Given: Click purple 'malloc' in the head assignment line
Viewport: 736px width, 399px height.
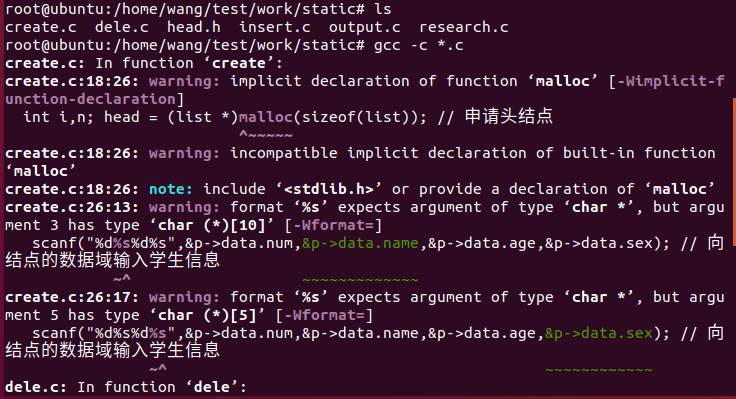Looking at the screenshot, I should (x=266, y=117).
